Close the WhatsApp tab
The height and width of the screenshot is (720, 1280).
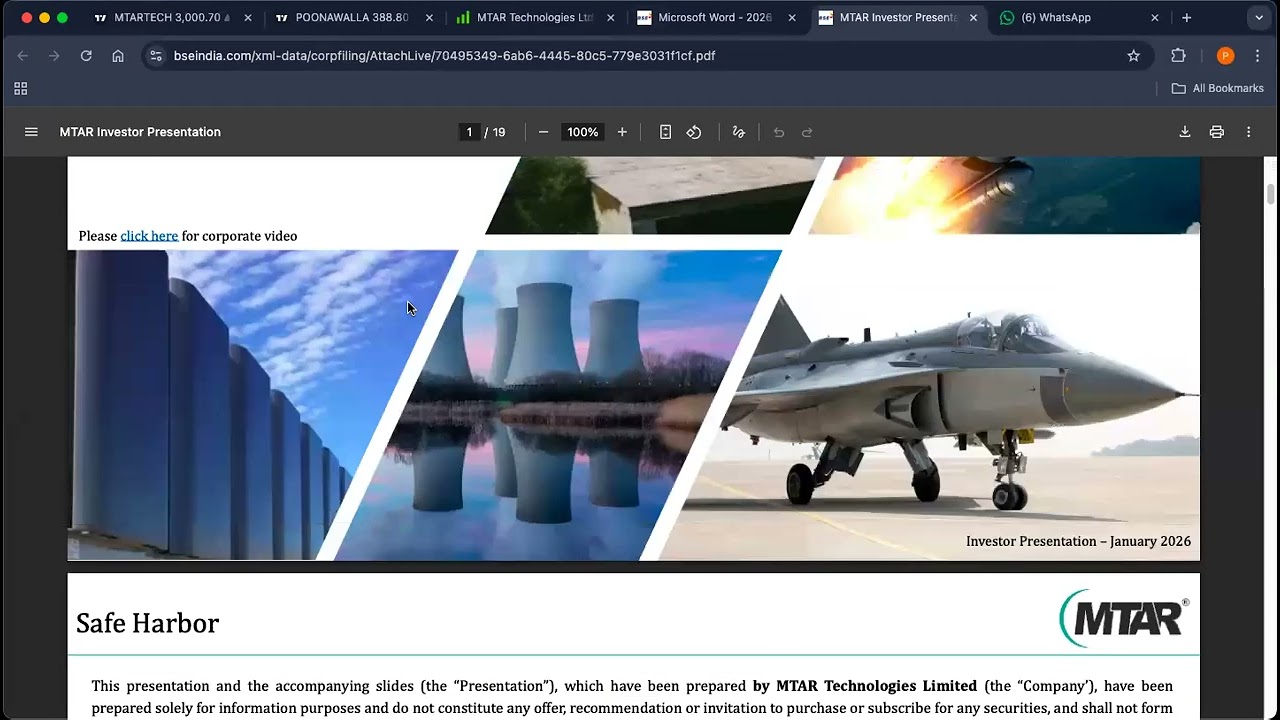pos(1154,18)
